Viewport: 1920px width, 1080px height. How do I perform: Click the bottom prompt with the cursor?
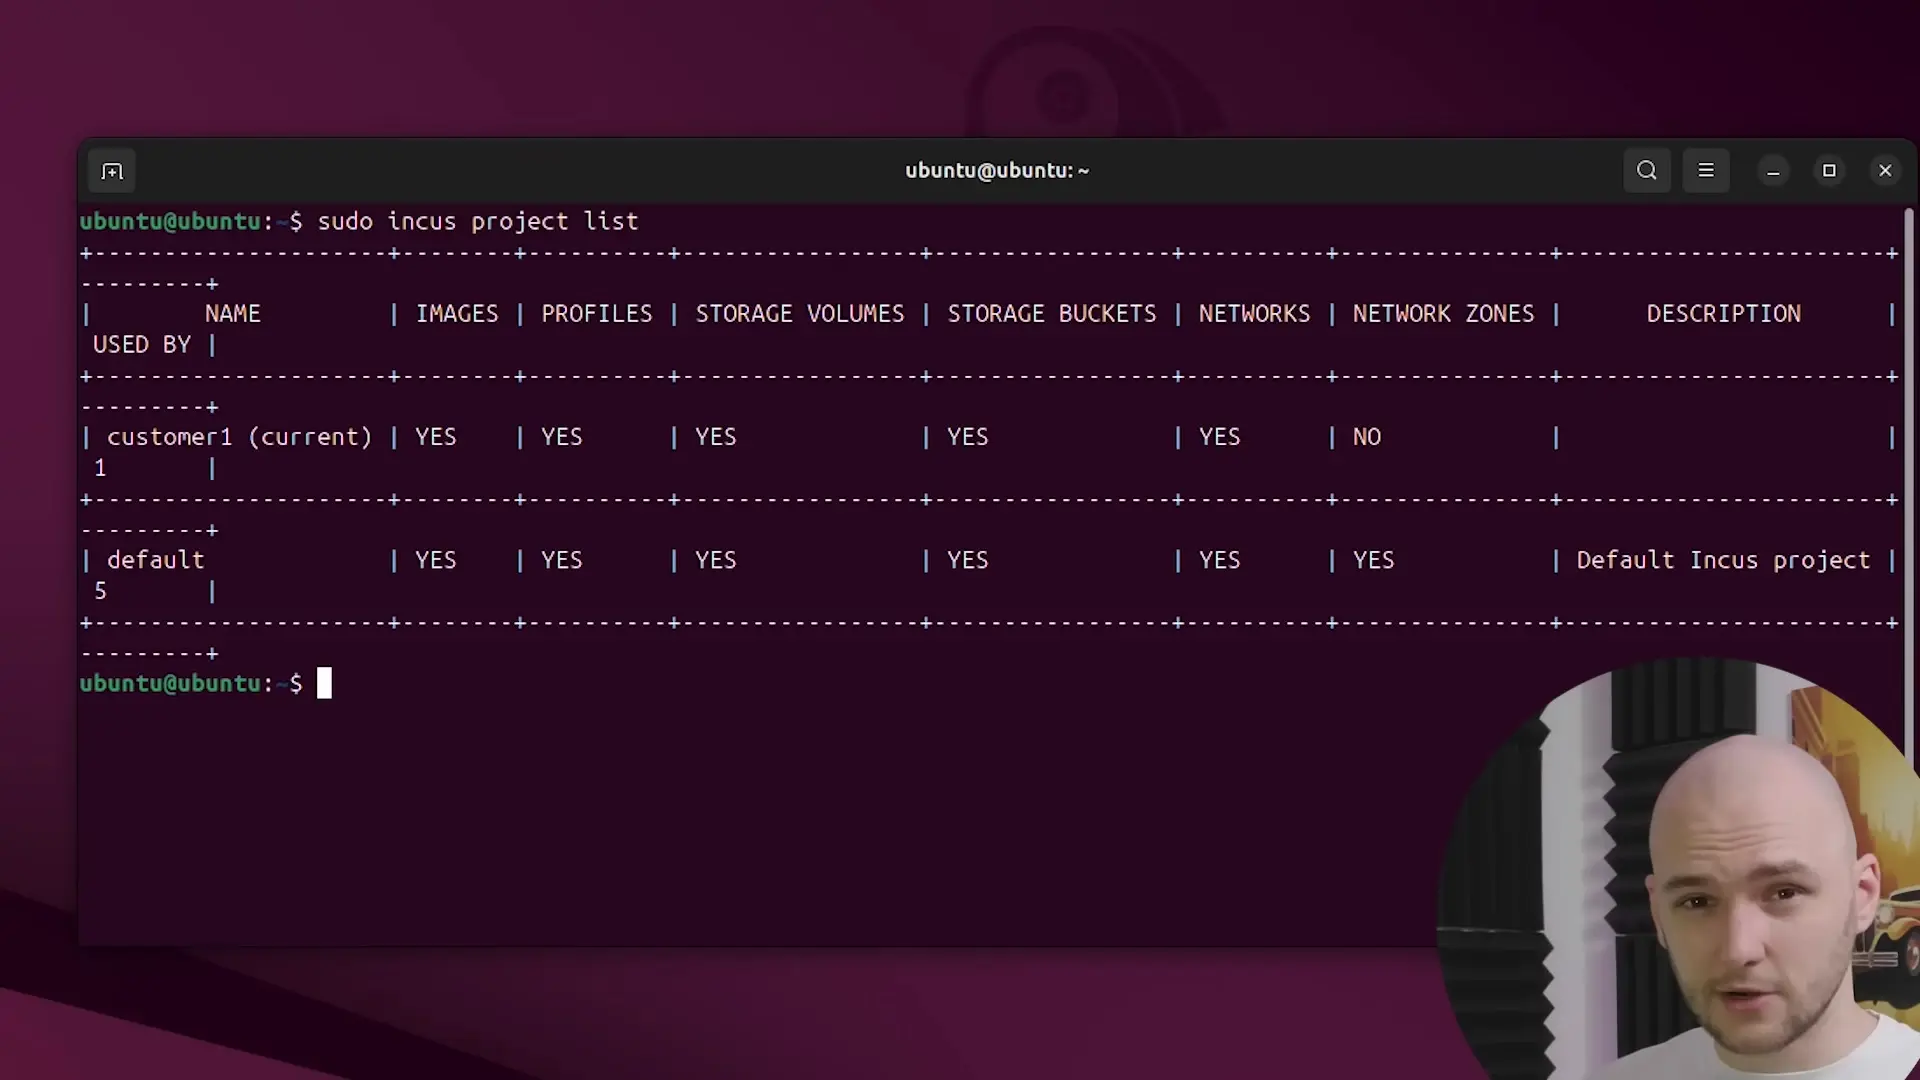205,684
